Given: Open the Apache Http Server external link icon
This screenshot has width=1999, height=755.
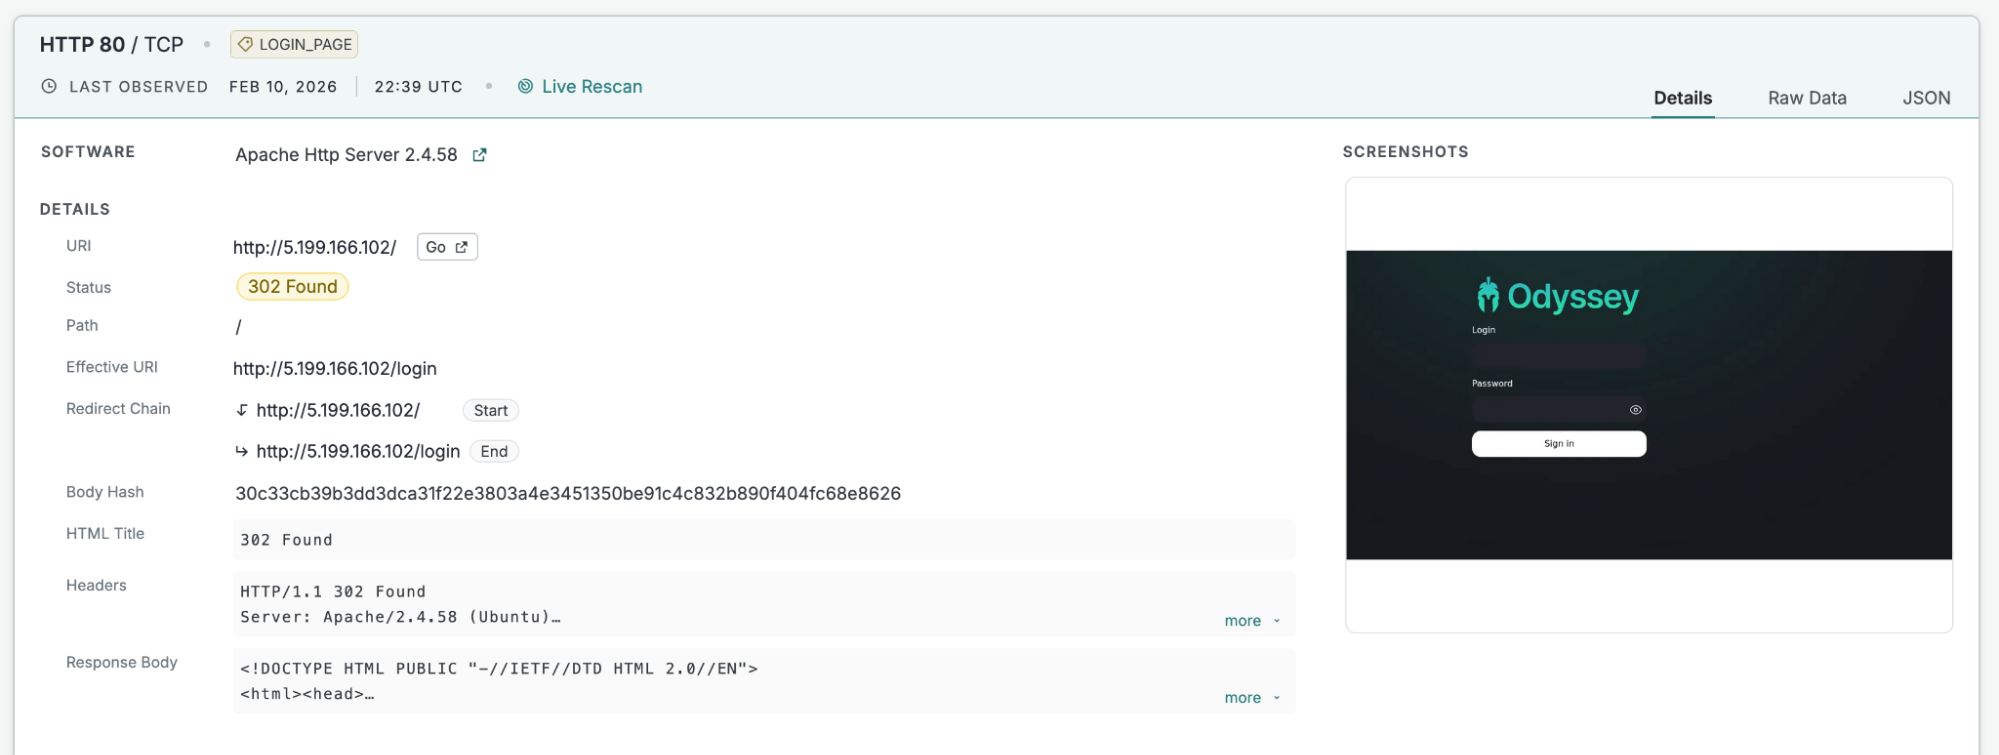Looking at the screenshot, I should pos(480,155).
